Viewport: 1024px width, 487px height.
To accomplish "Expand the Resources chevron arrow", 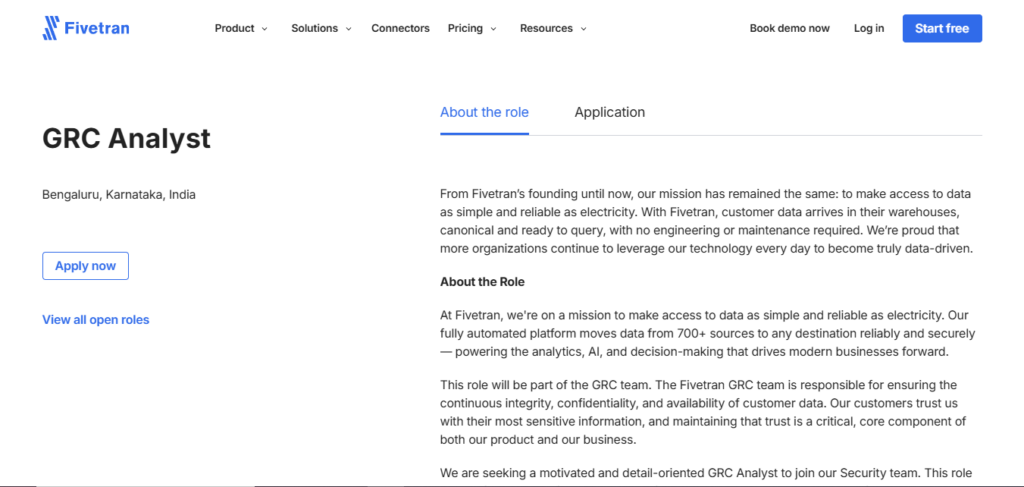I will coord(583,29).
